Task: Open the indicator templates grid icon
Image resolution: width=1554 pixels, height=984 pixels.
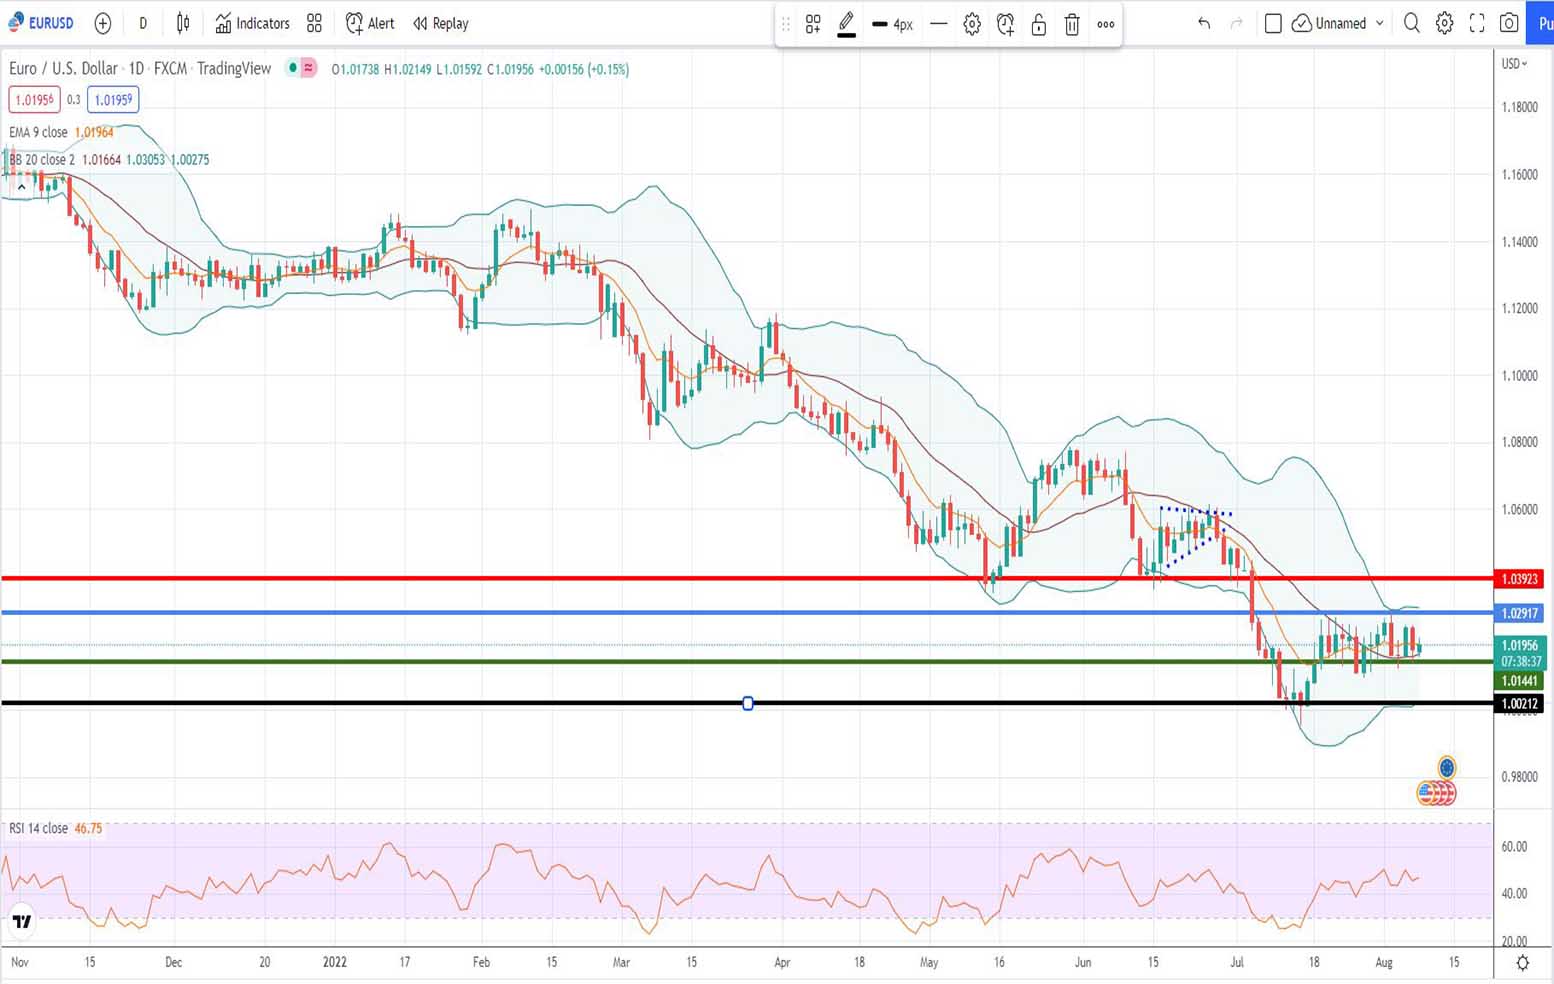Action: 314,23
